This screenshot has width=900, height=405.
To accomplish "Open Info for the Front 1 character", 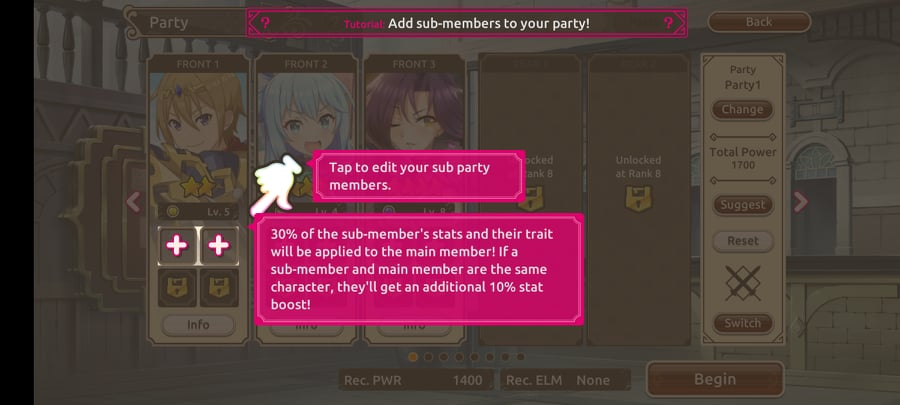I will [198, 325].
